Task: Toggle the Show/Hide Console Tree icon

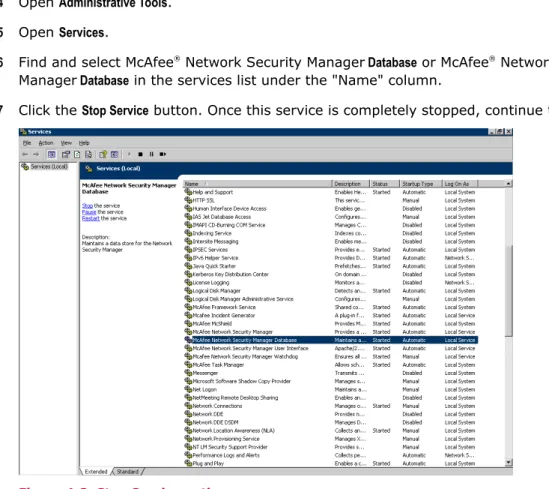Action: (51, 154)
